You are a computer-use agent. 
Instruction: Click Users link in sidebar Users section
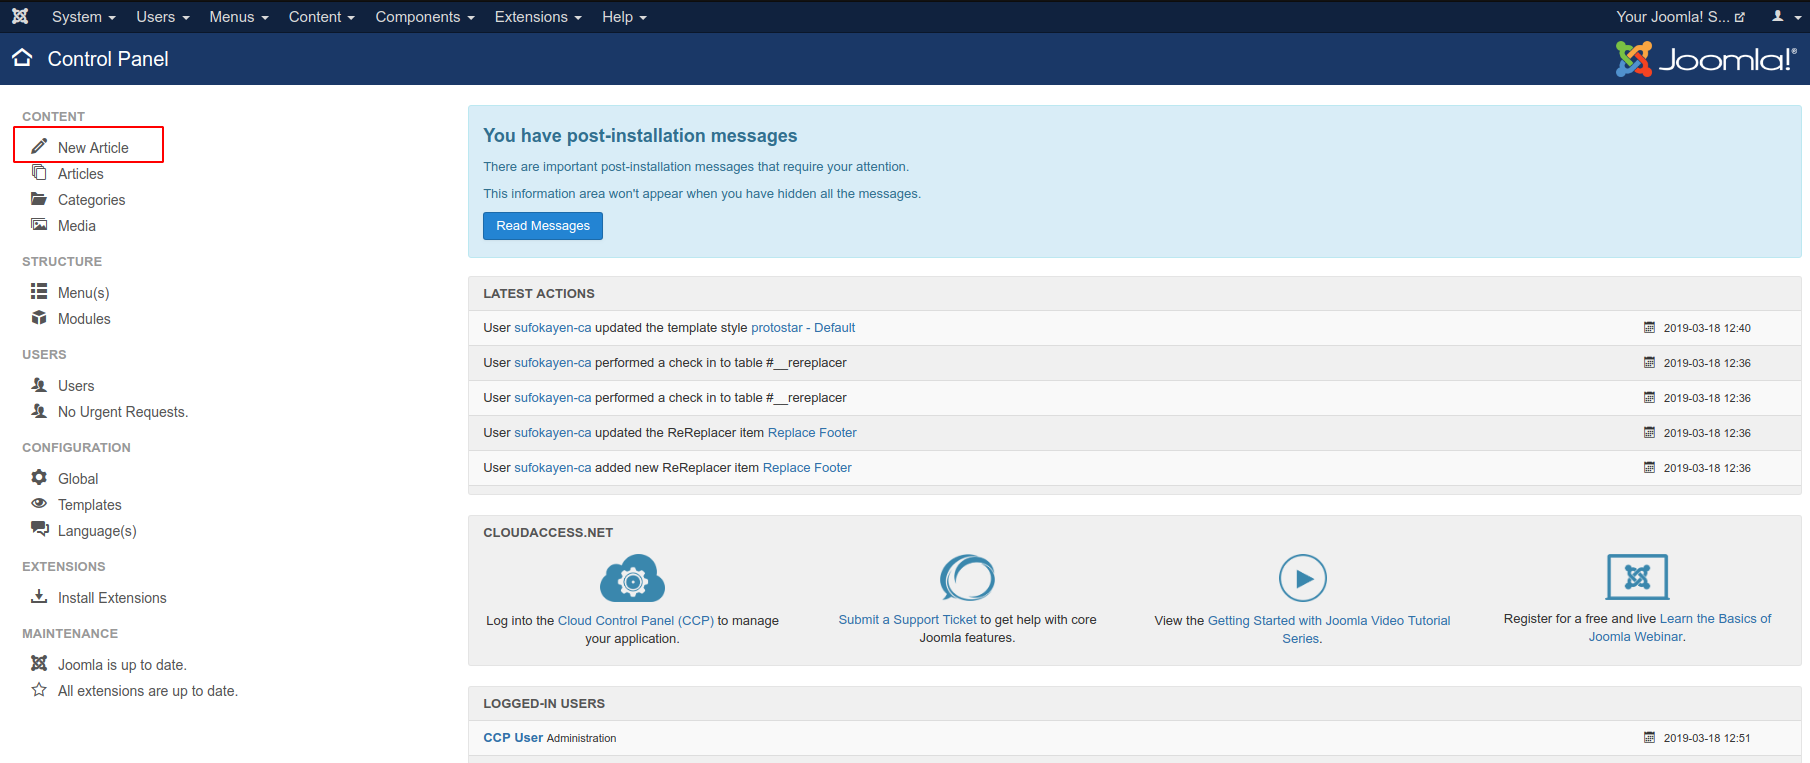[x=76, y=386]
